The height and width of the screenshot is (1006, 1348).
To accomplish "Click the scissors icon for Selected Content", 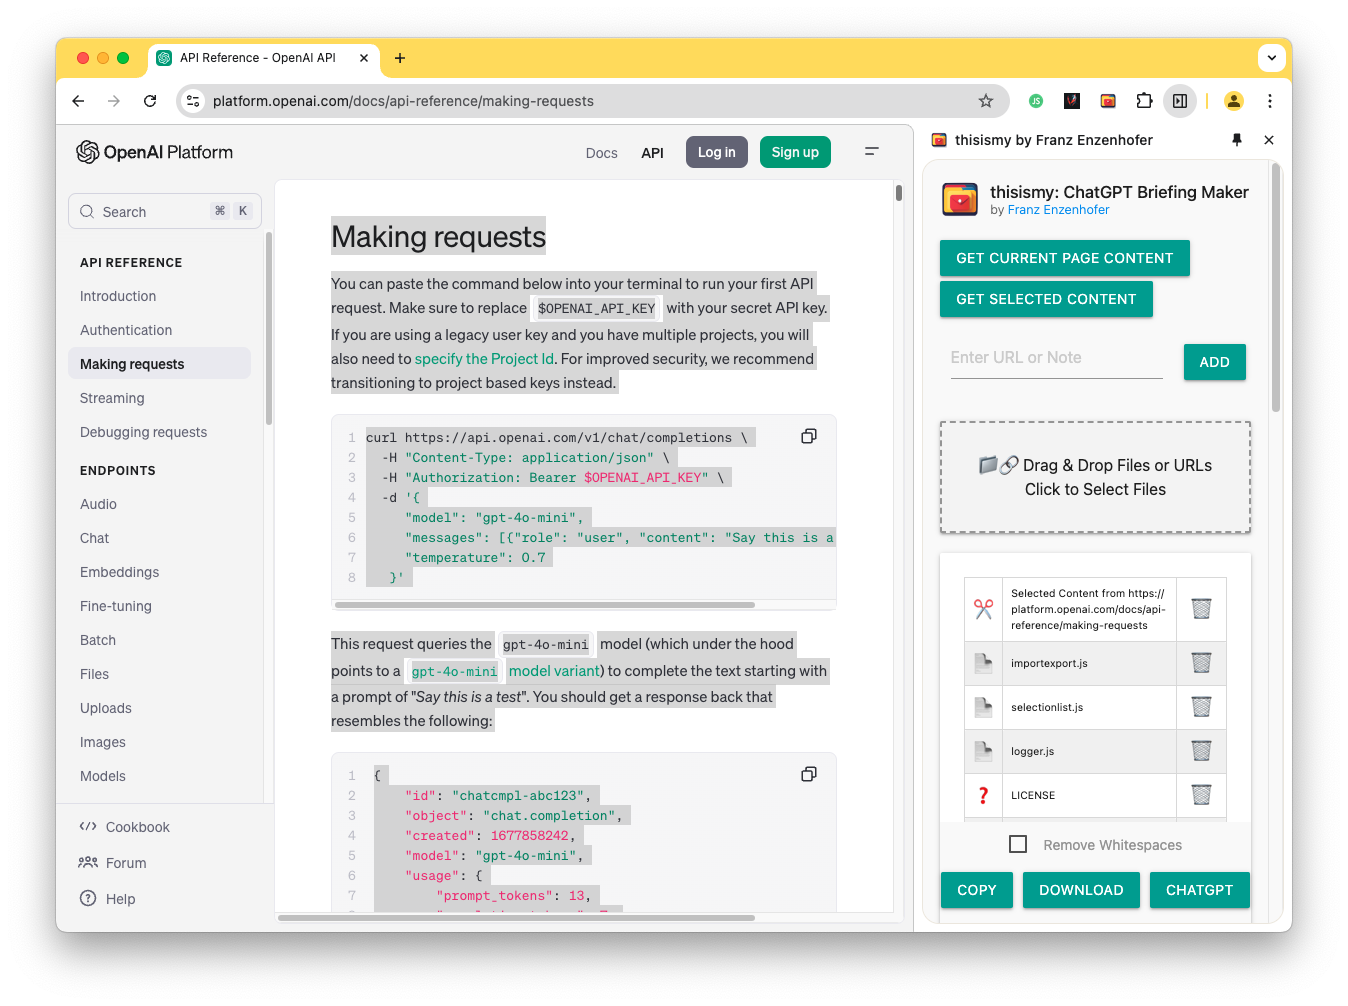I will (x=984, y=609).
